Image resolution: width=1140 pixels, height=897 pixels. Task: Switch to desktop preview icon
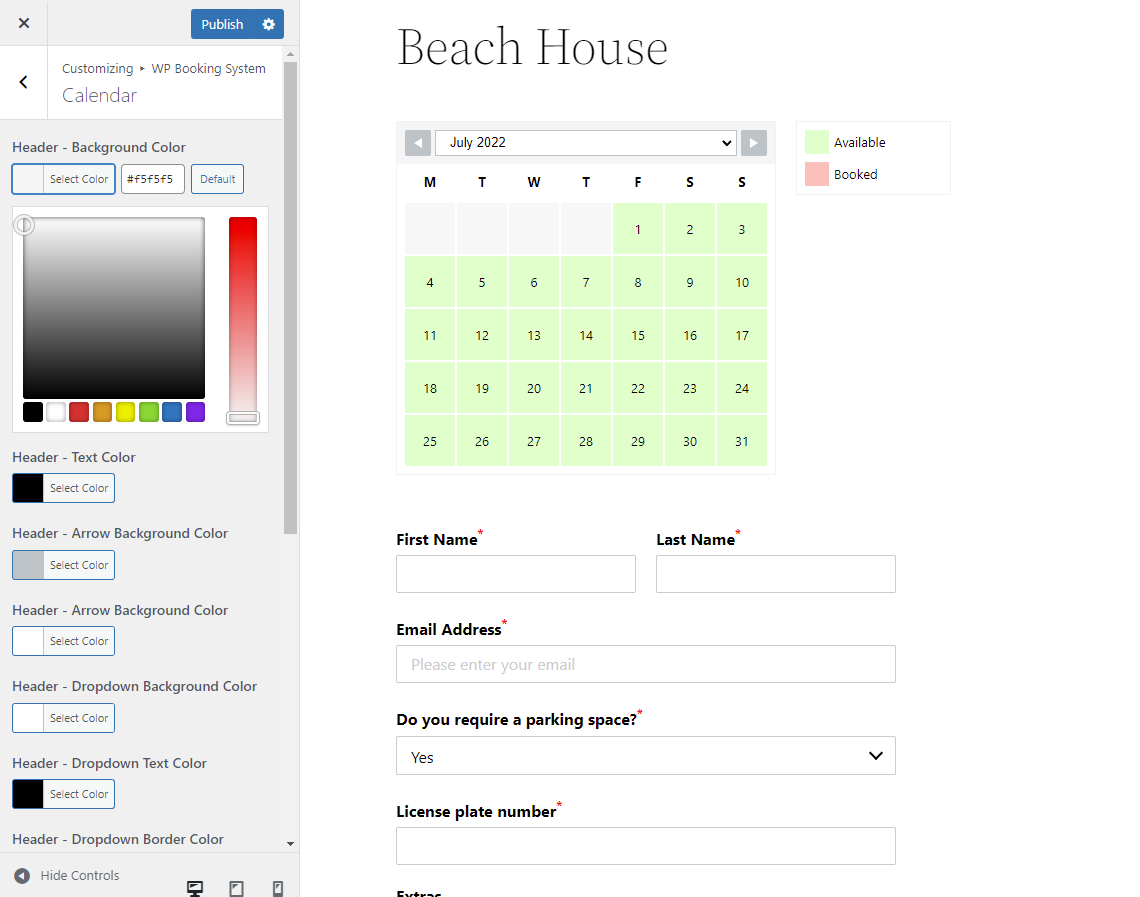[x=195, y=888]
